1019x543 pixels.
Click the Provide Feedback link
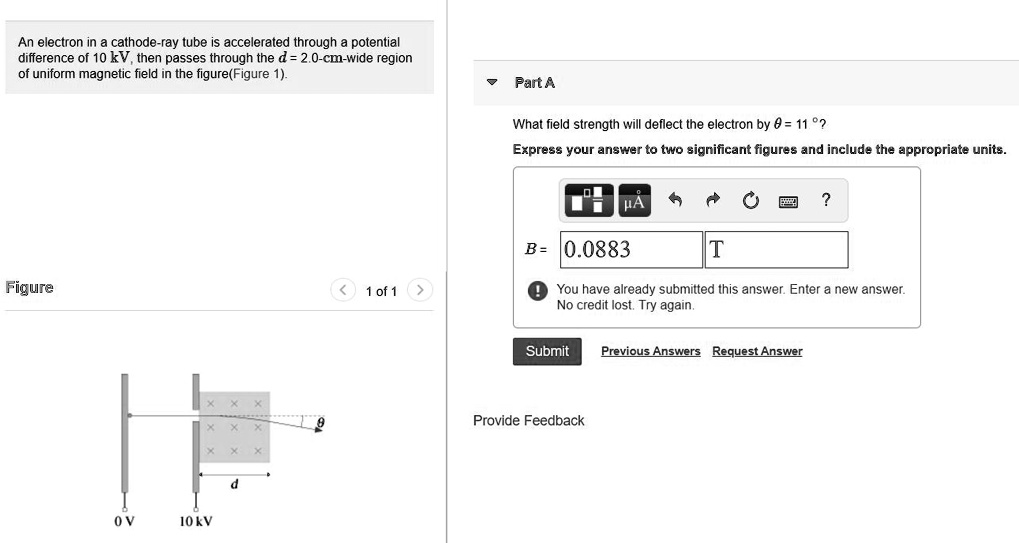pos(528,421)
